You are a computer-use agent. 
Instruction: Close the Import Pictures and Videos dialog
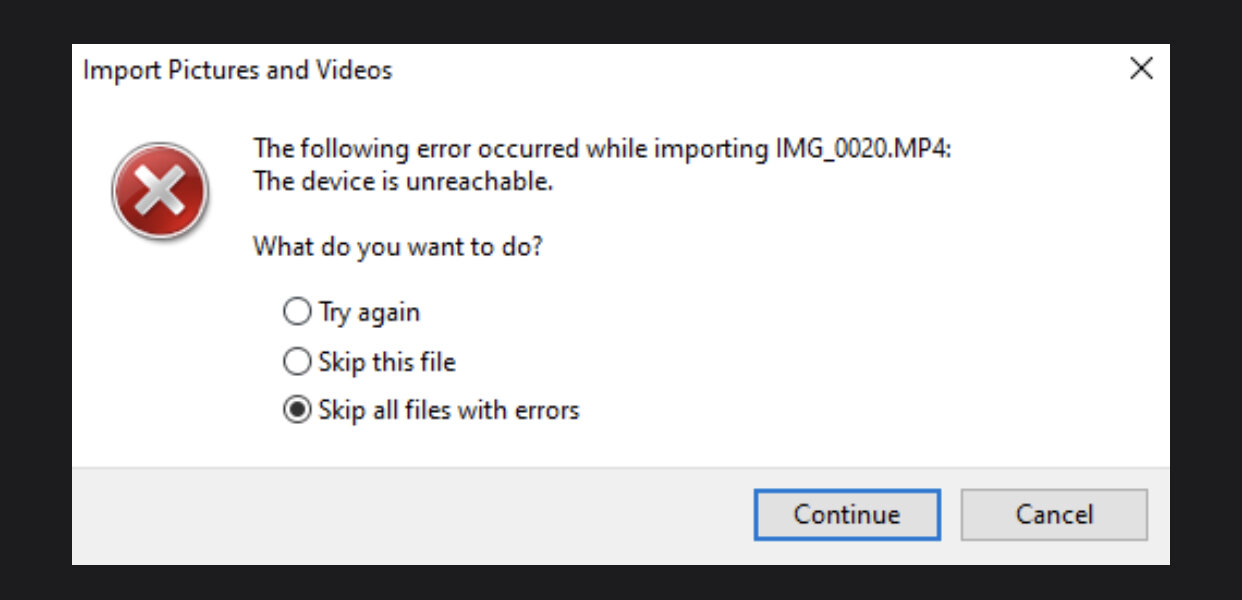click(x=1141, y=69)
